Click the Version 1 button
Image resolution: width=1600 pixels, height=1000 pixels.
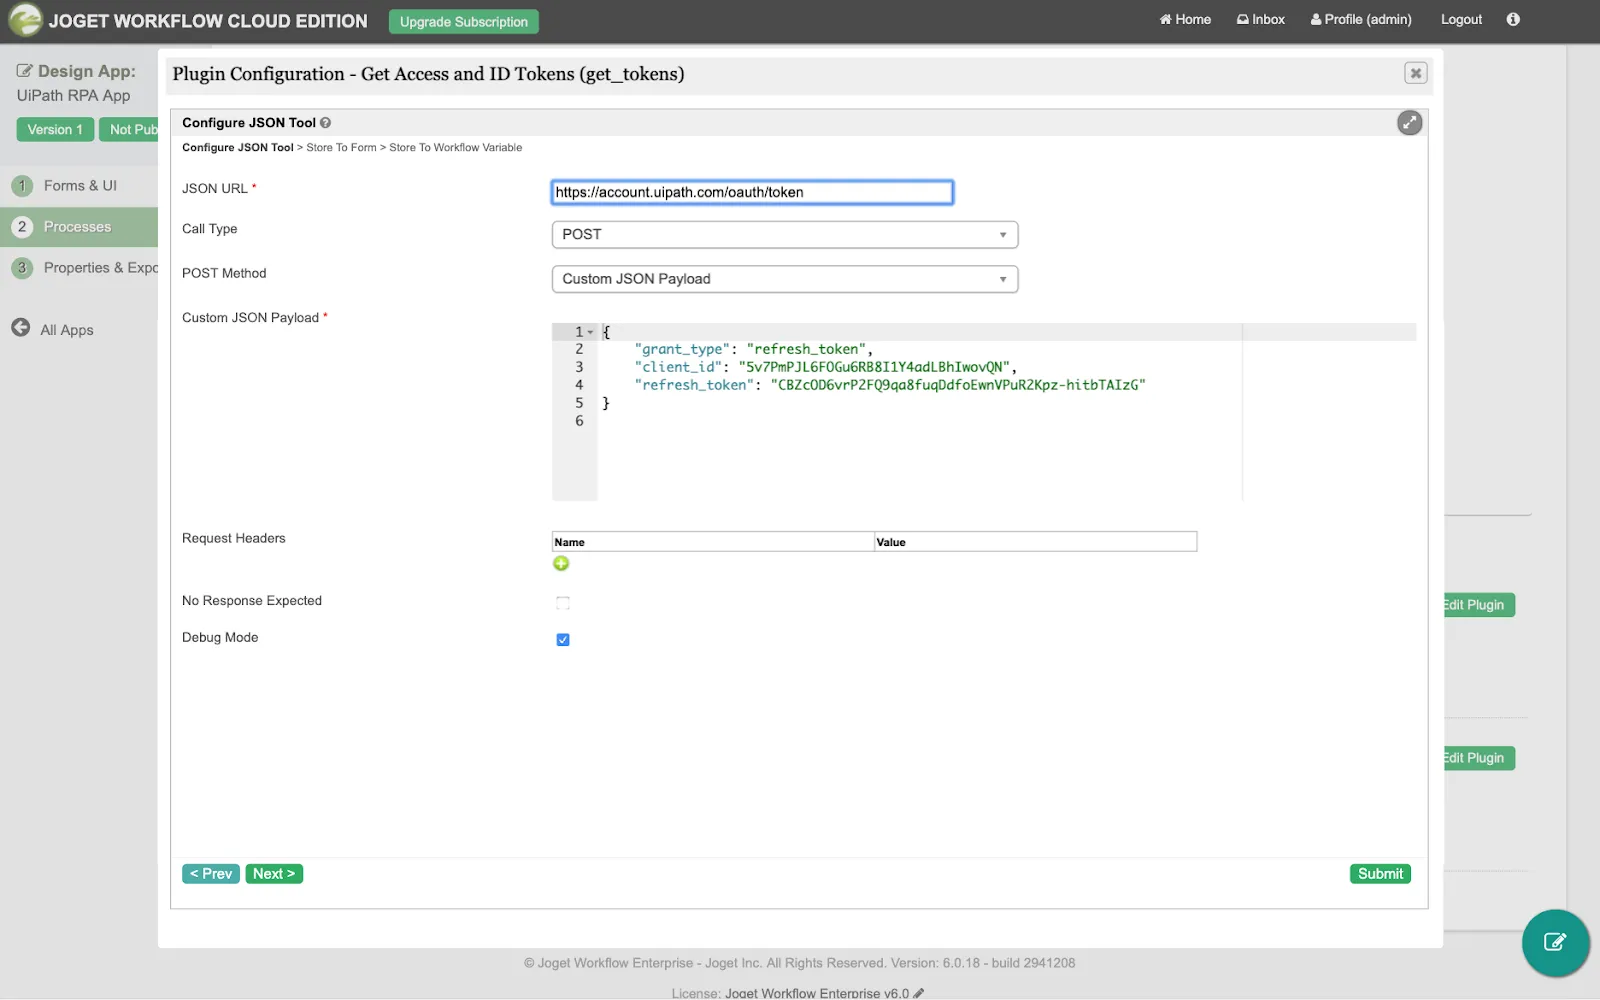point(55,129)
